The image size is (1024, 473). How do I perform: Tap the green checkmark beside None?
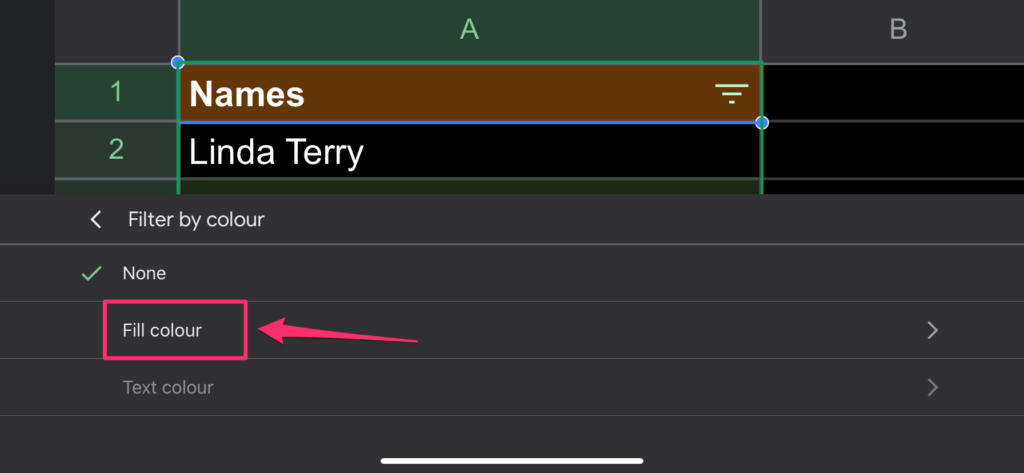coord(91,274)
